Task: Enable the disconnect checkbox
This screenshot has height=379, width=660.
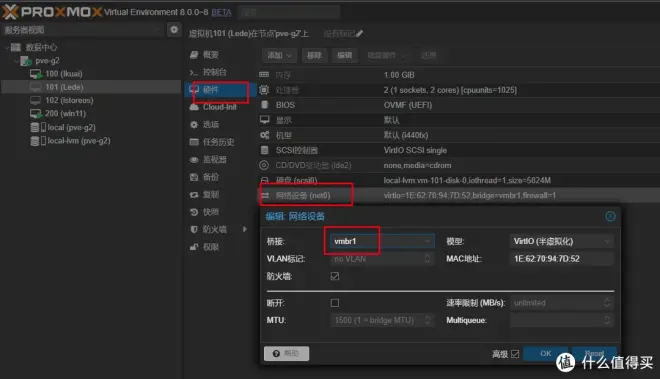Action: 335,303
